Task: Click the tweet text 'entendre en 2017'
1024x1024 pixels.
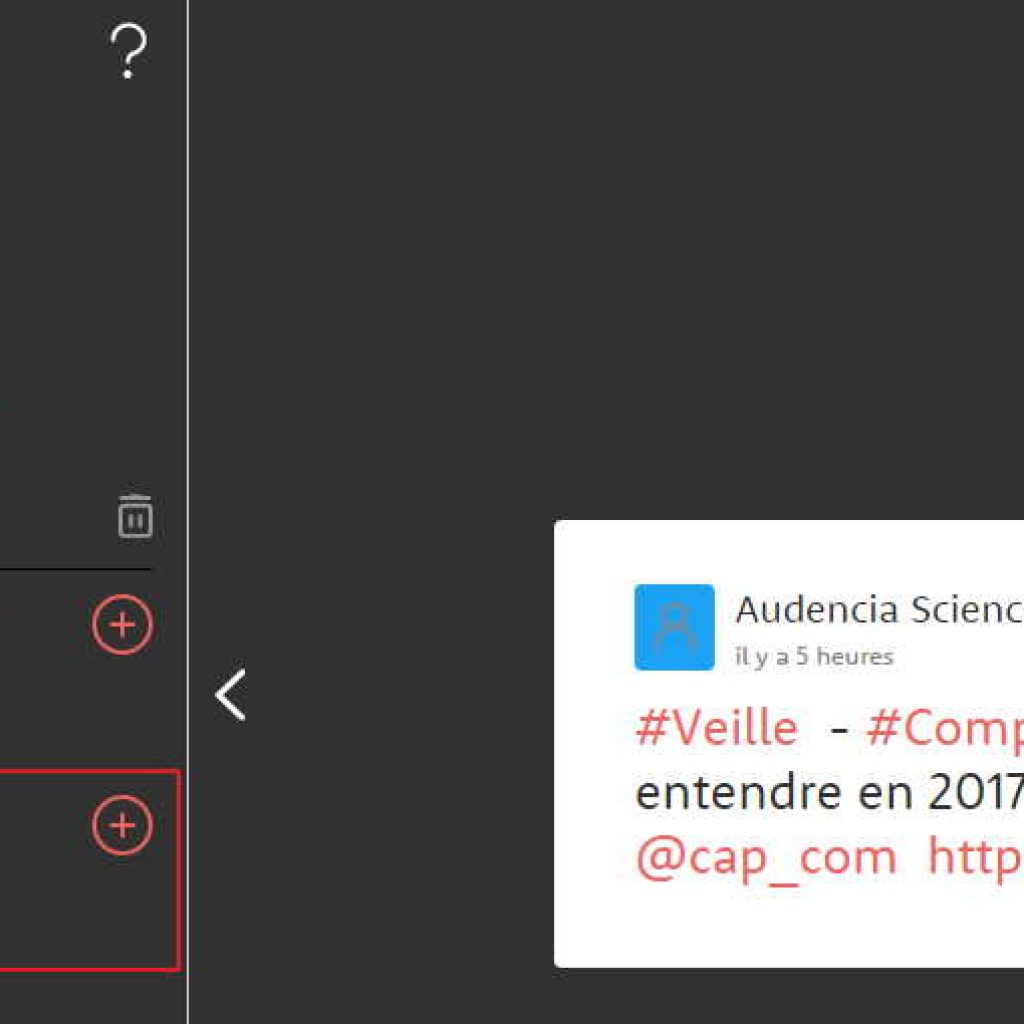Action: (829, 793)
